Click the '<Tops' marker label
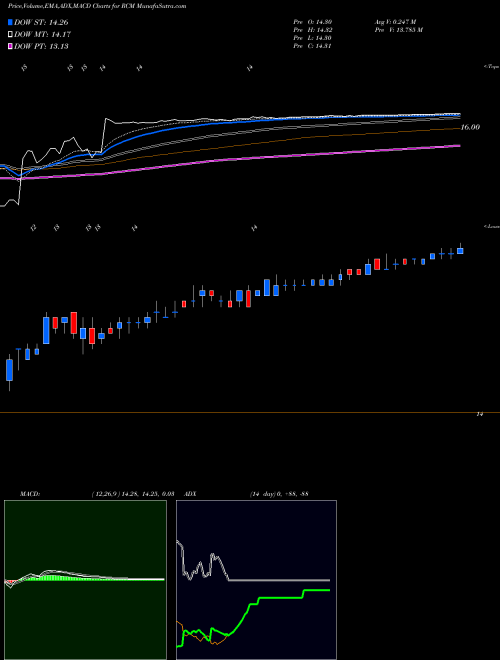Image resolution: width=500 pixels, height=660 pixels. (x=492, y=67)
